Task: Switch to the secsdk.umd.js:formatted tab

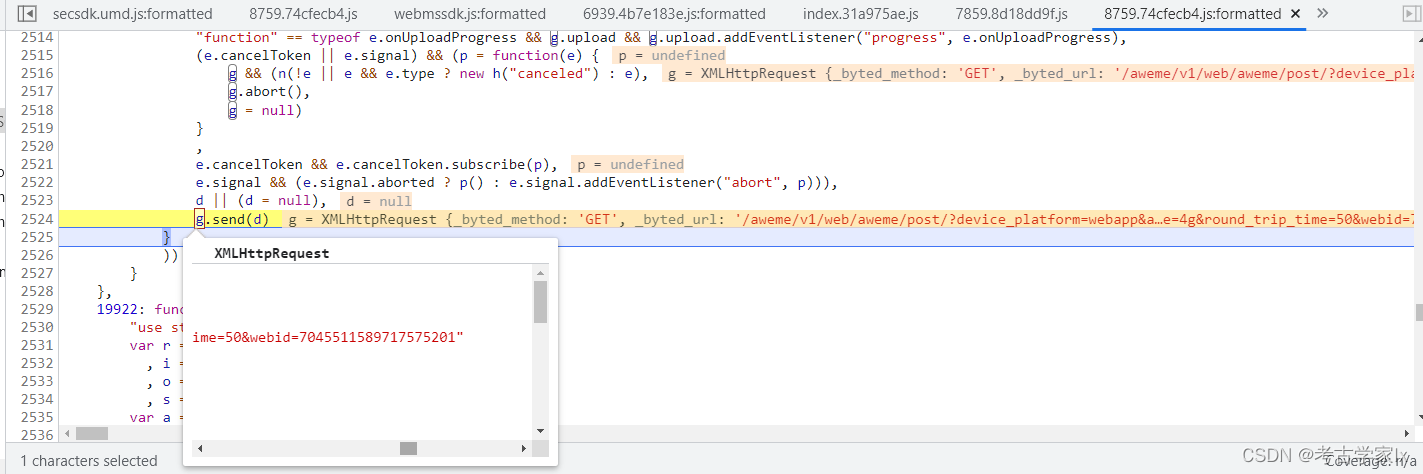Action: coord(132,14)
